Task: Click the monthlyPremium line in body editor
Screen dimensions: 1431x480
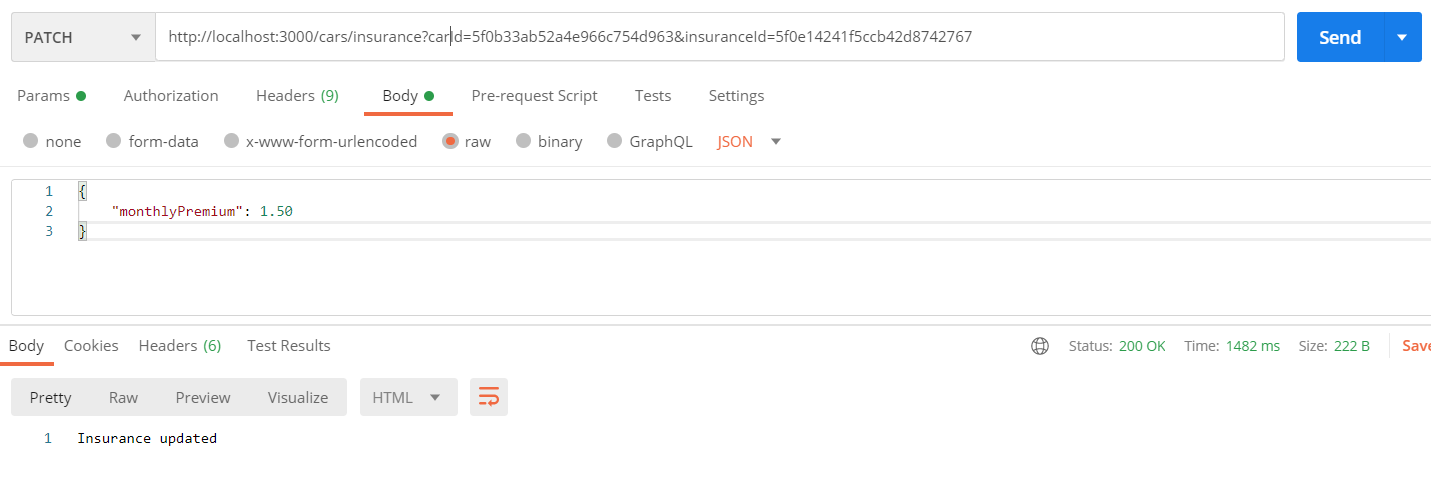Action: (x=202, y=211)
